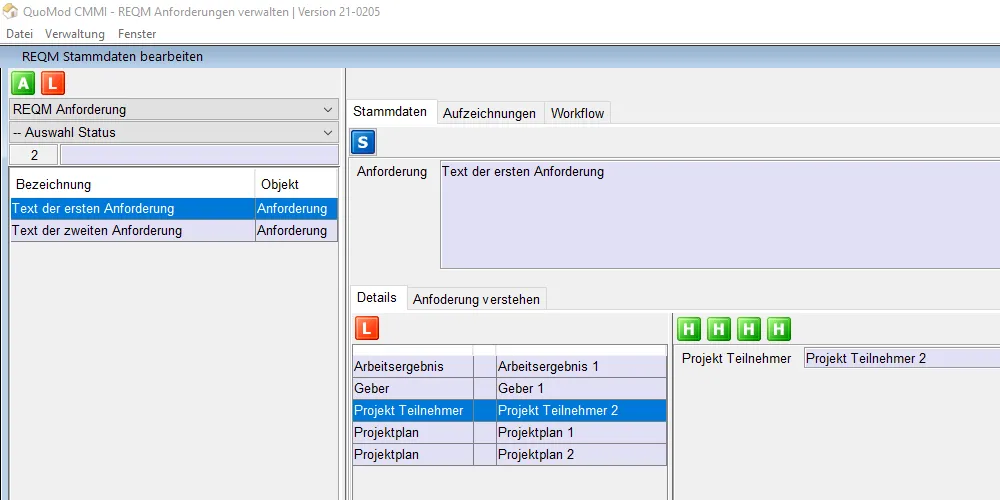Switch to the Aufzeichnungen tab
The height and width of the screenshot is (500, 1000).
[x=489, y=113]
